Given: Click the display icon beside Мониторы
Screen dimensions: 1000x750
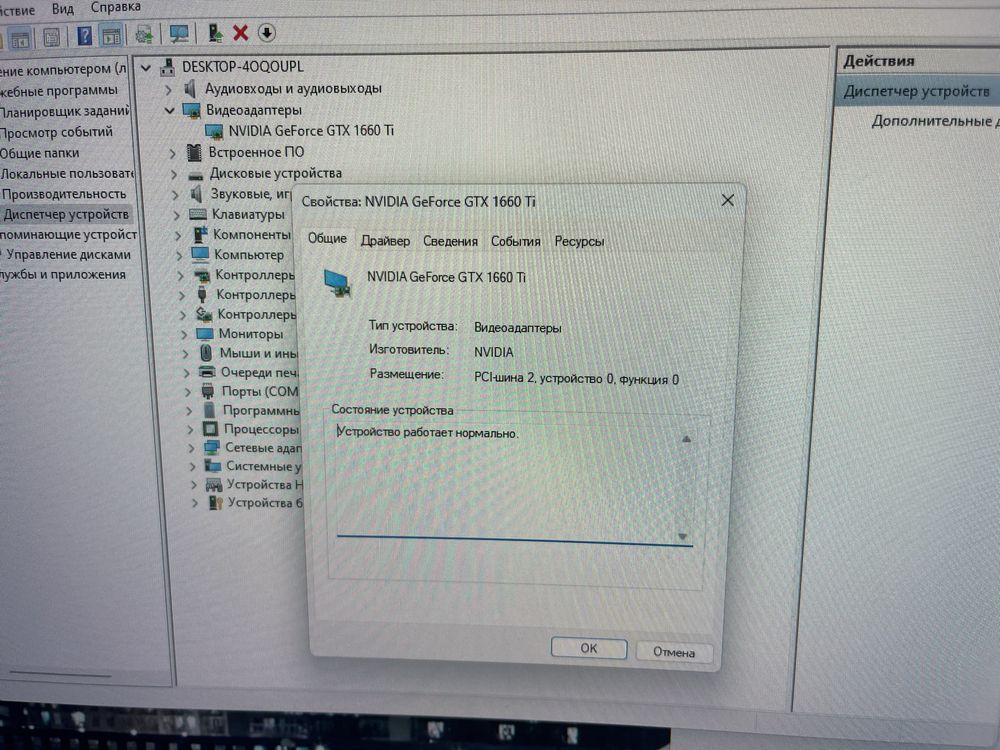Looking at the screenshot, I should tap(205, 334).
